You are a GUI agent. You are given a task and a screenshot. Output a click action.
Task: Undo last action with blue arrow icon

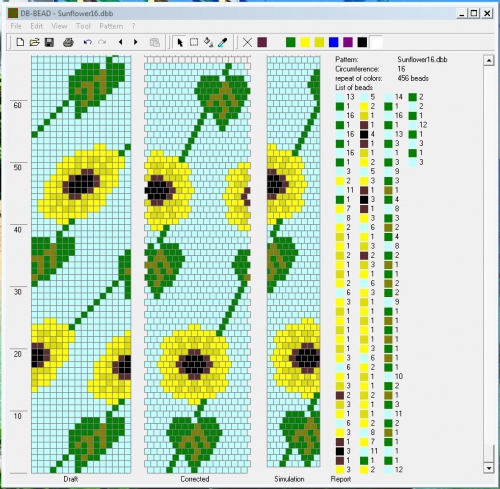click(x=88, y=42)
